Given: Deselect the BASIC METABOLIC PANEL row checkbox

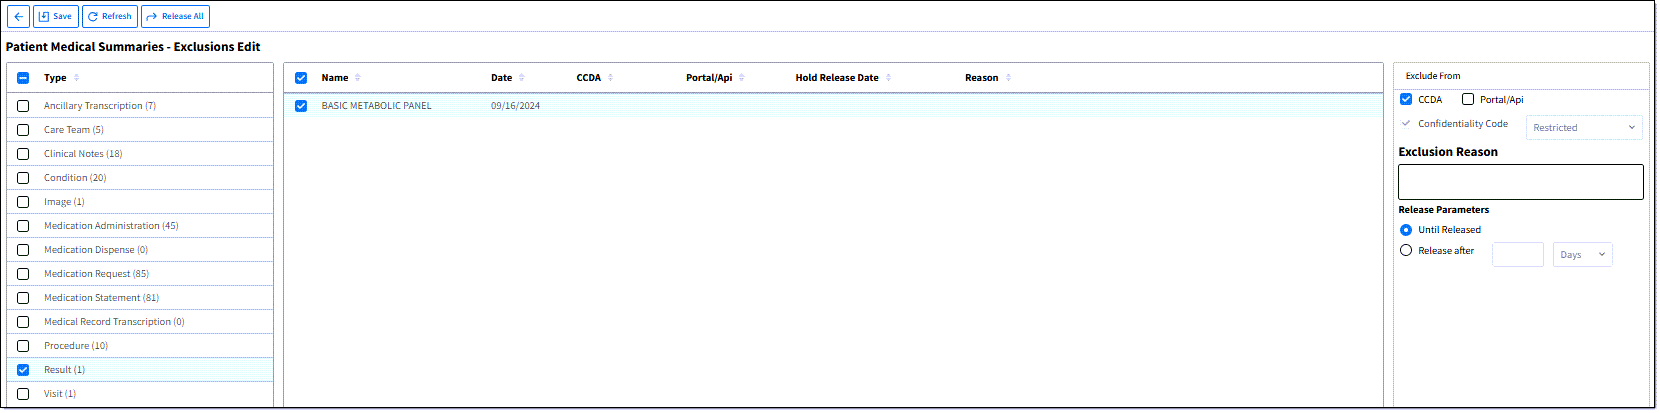Looking at the screenshot, I should coord(301,106).
